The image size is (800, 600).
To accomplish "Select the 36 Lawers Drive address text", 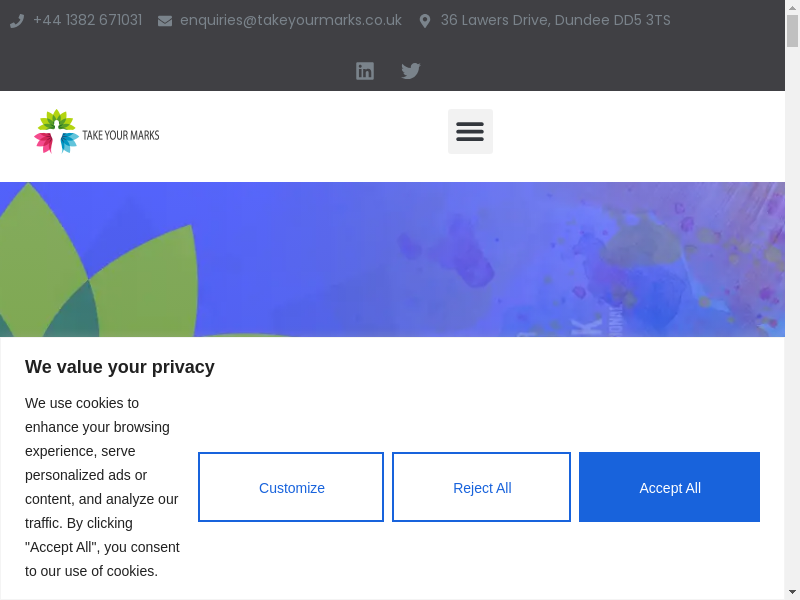I will (555, 20).
